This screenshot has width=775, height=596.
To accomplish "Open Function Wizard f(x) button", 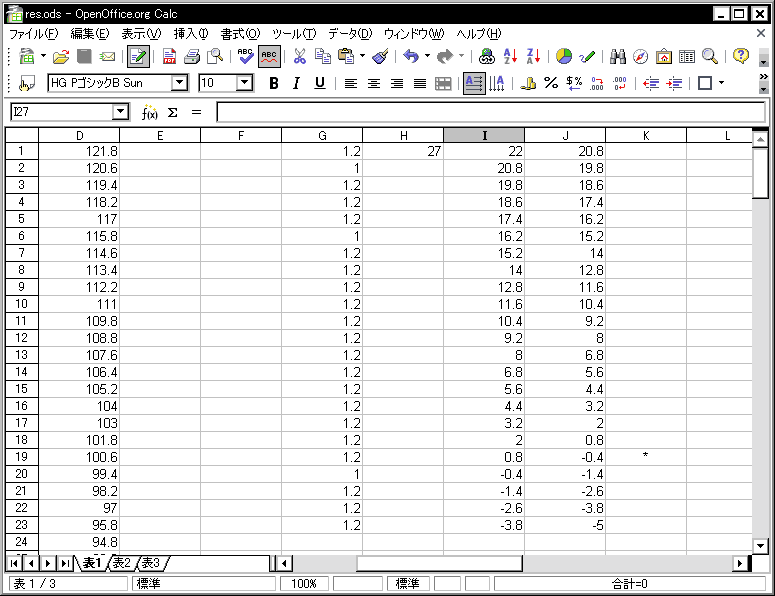I will pyautogui.click(x=149, y=113).
